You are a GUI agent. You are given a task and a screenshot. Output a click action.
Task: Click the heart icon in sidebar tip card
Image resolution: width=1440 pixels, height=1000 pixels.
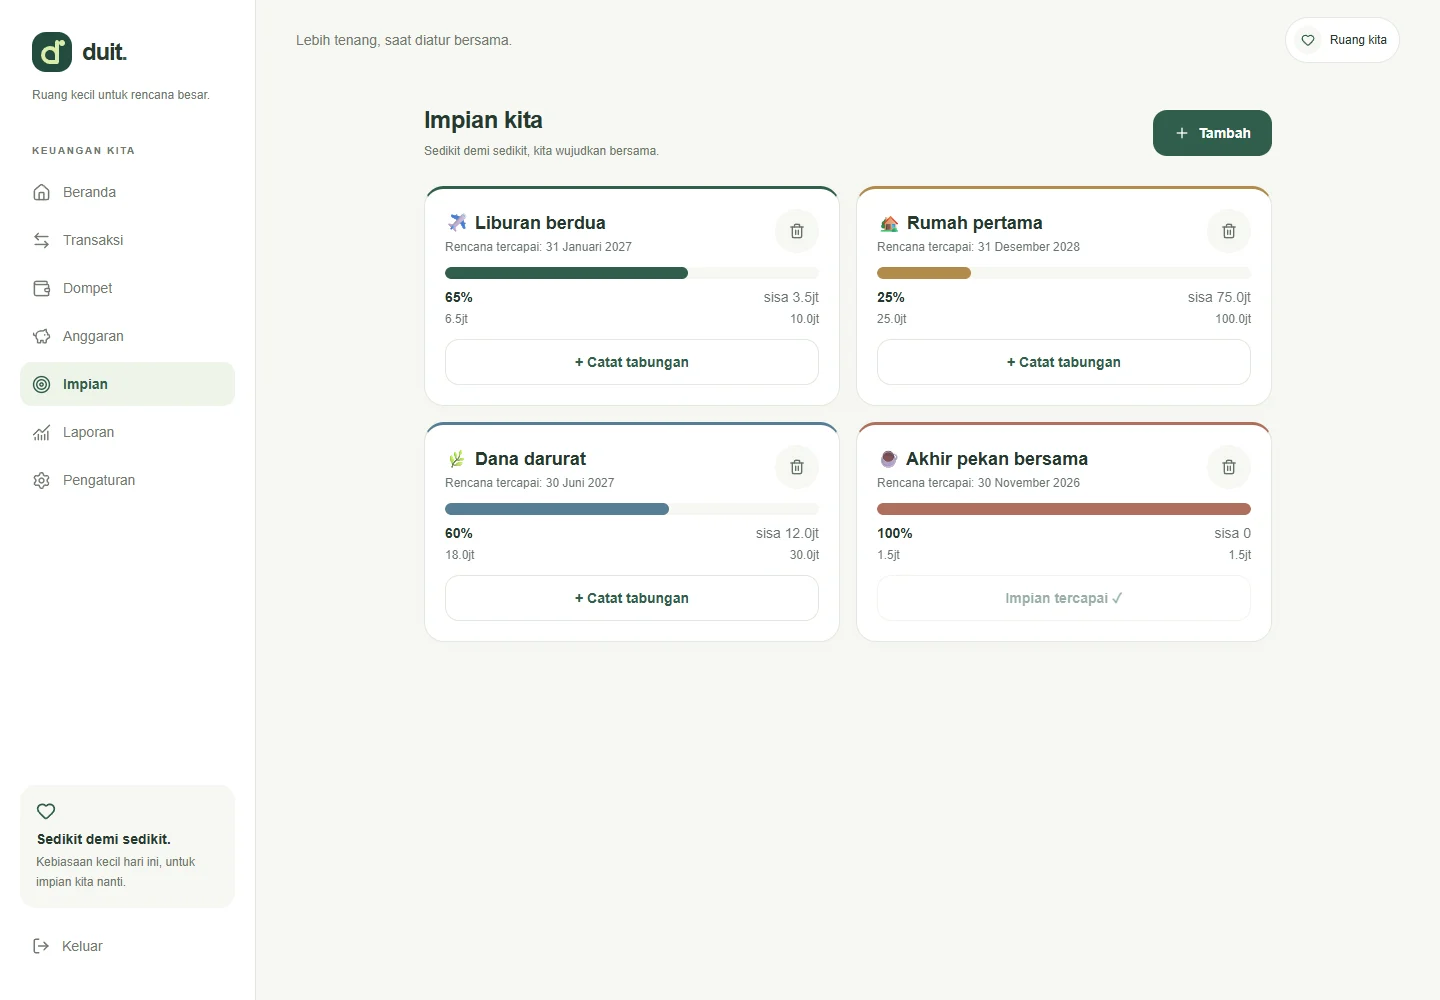46,811
